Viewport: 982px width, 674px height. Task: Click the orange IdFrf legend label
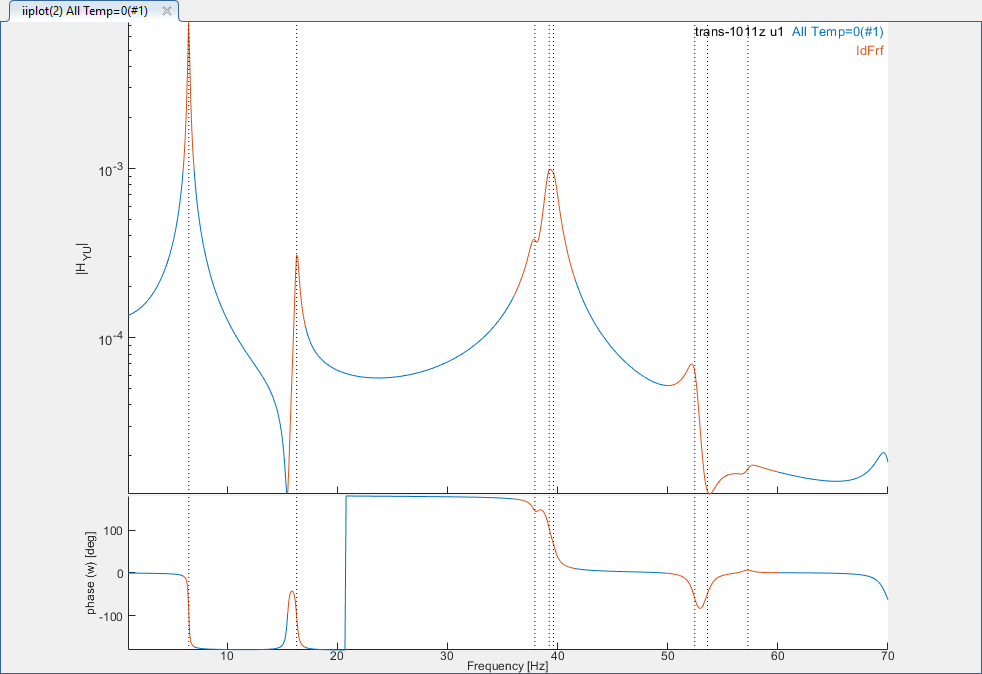(870, 50)
